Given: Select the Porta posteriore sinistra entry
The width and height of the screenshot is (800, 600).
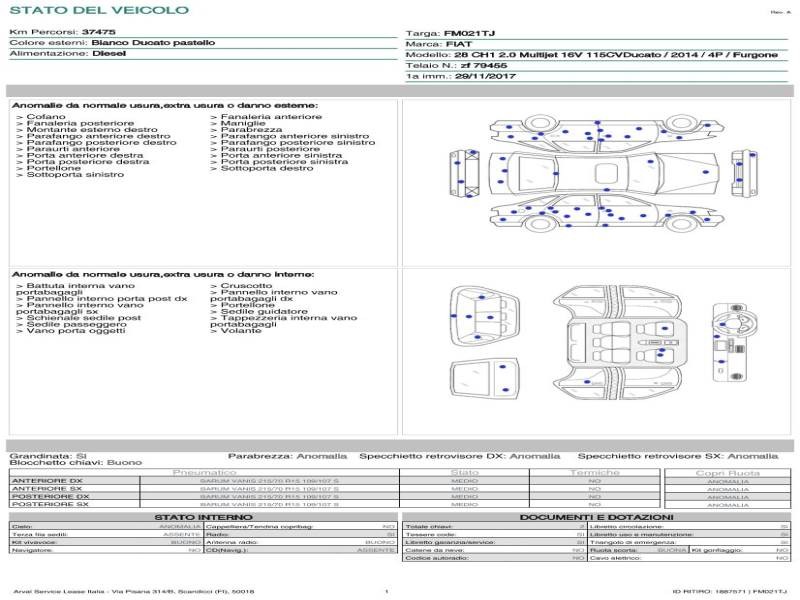Looking at the screenshot, I should [279, 162].
